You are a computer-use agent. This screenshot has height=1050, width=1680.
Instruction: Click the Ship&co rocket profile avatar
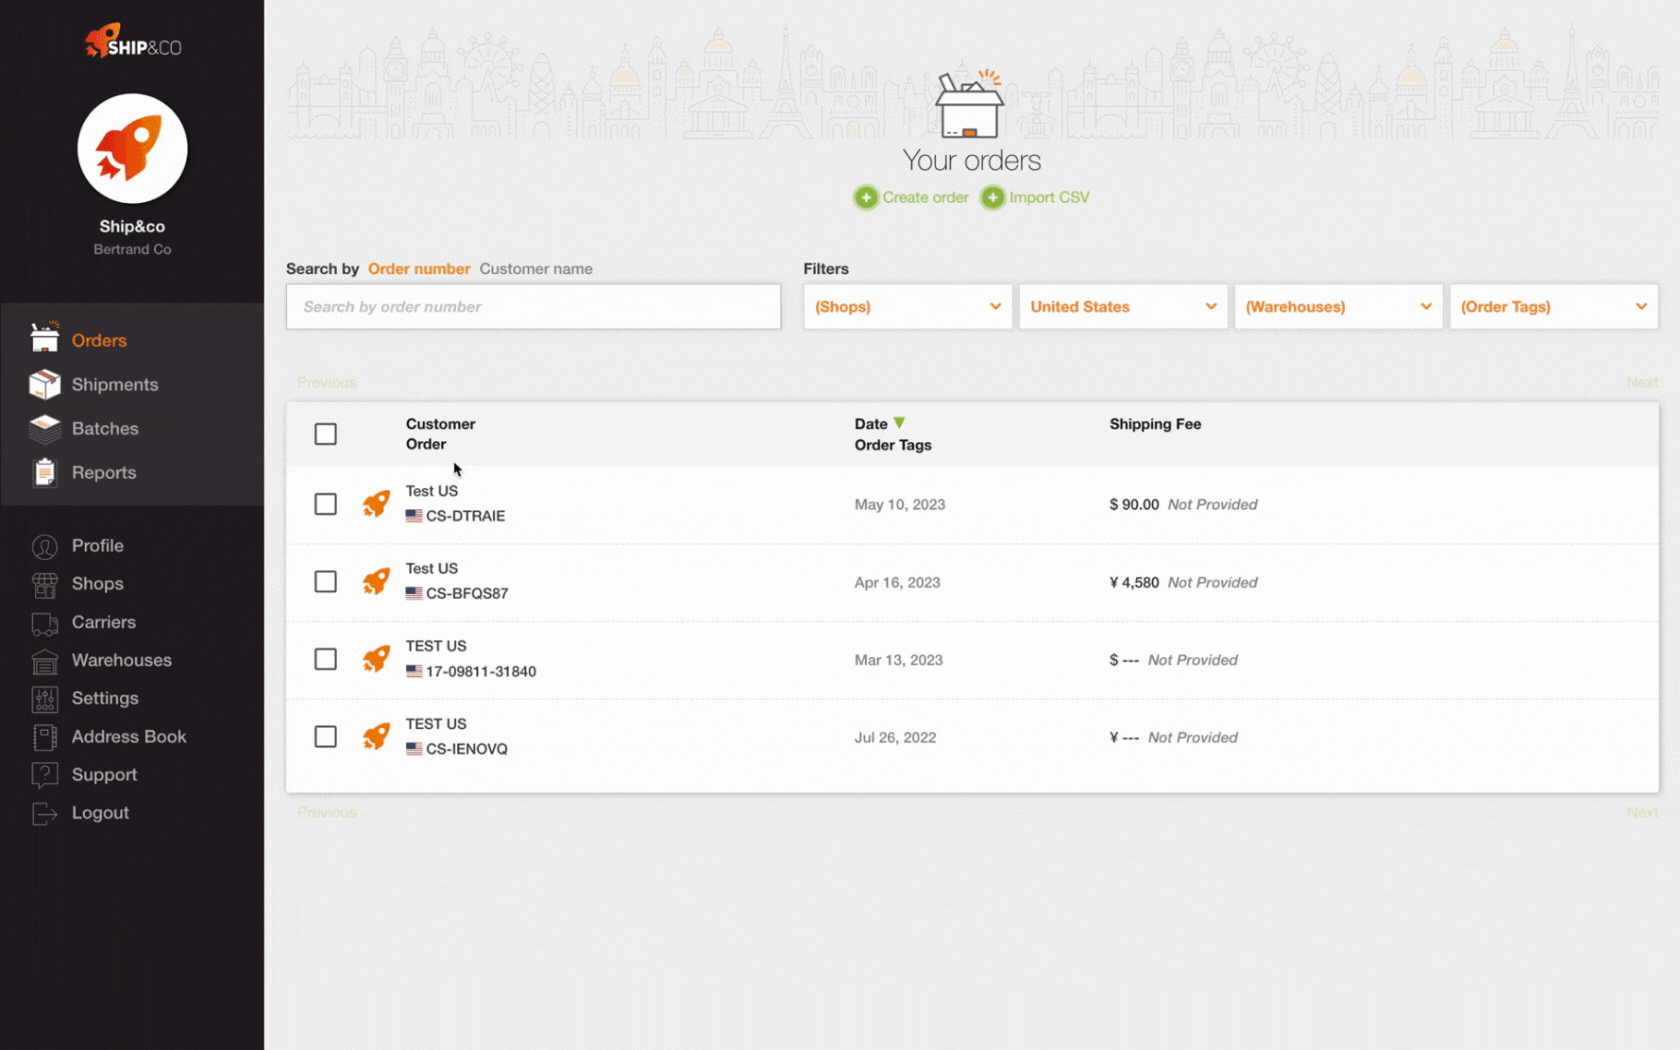click(x=132, y=149)
